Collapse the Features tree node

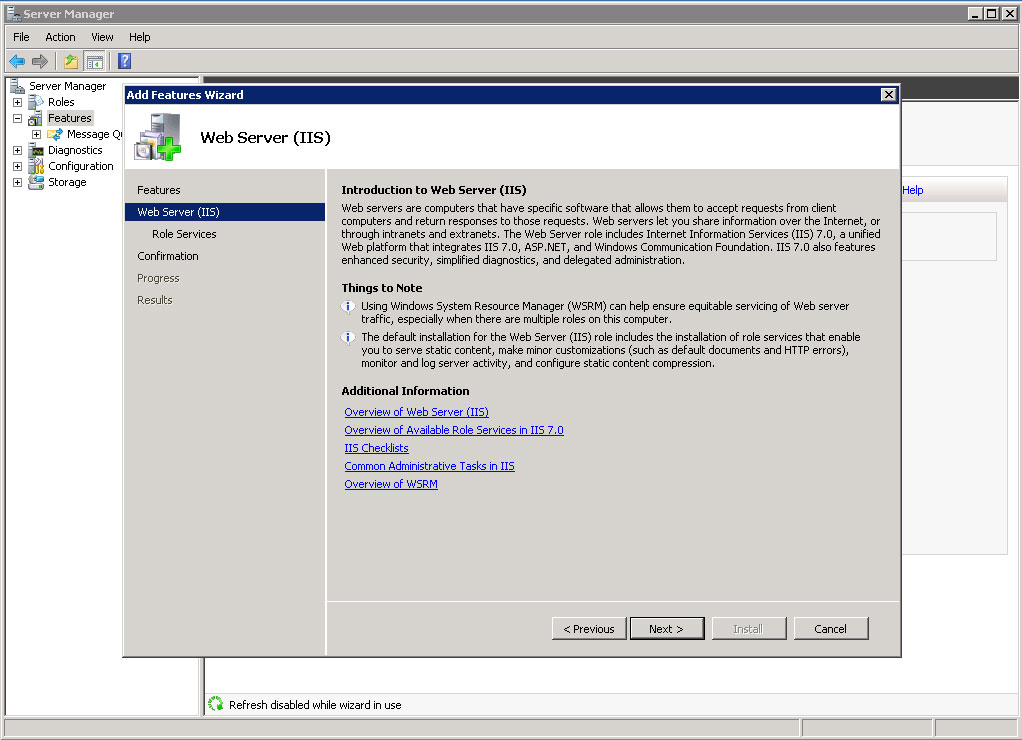18,119
